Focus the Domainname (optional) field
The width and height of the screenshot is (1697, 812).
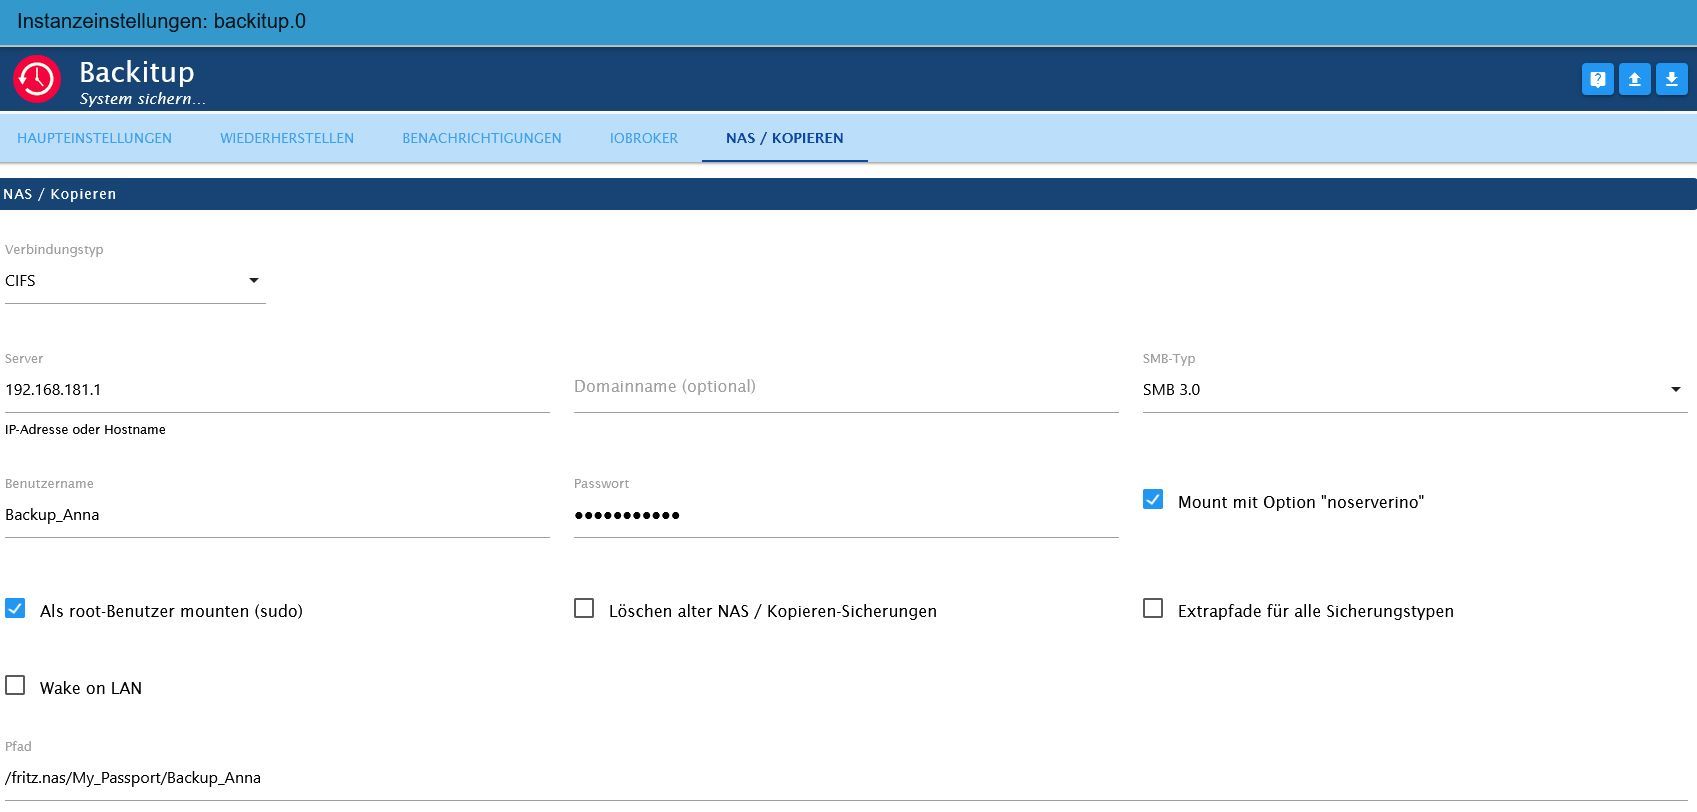846,390
